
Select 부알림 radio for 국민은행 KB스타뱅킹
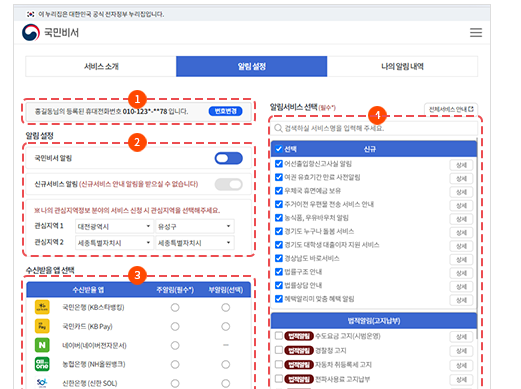click(226, 307)
